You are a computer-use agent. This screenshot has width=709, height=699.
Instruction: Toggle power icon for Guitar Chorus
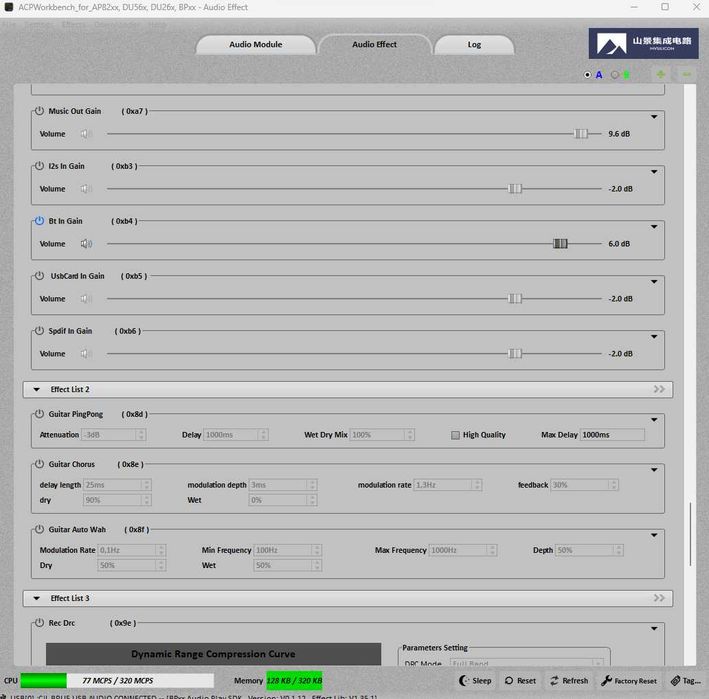point(39,464)
